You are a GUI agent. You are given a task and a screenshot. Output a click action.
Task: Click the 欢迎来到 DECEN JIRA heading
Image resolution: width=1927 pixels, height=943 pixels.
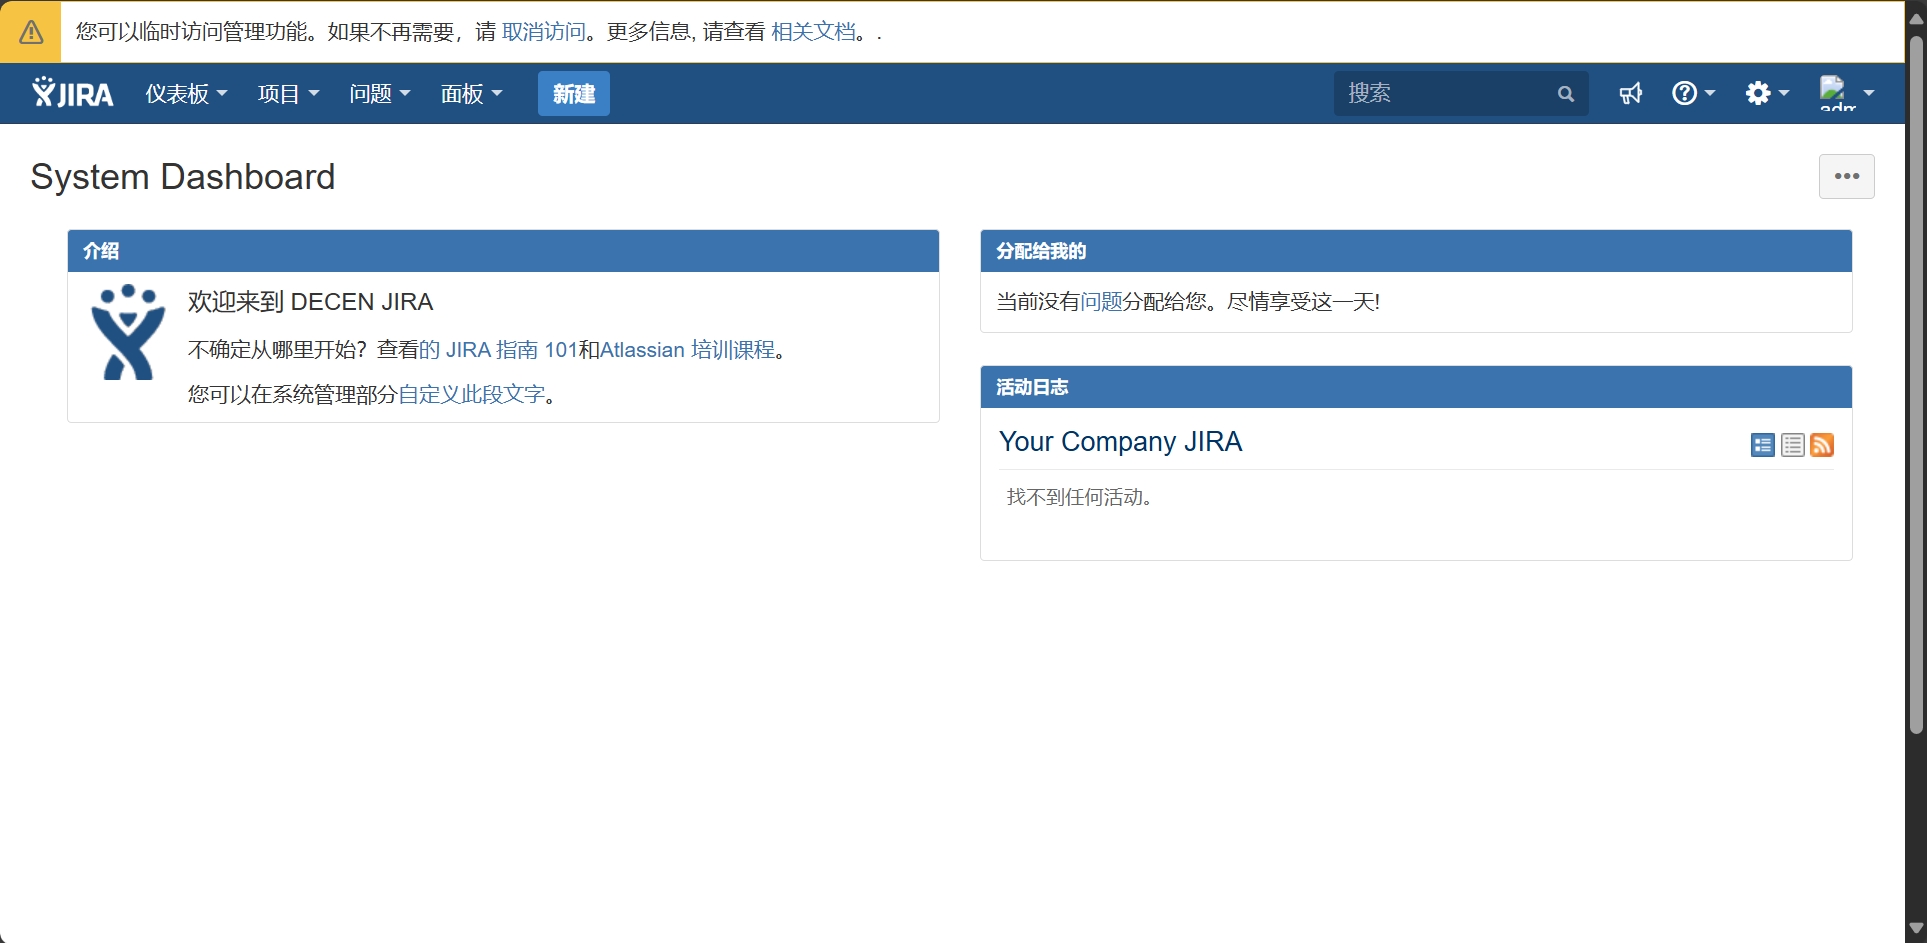(310, 302)
